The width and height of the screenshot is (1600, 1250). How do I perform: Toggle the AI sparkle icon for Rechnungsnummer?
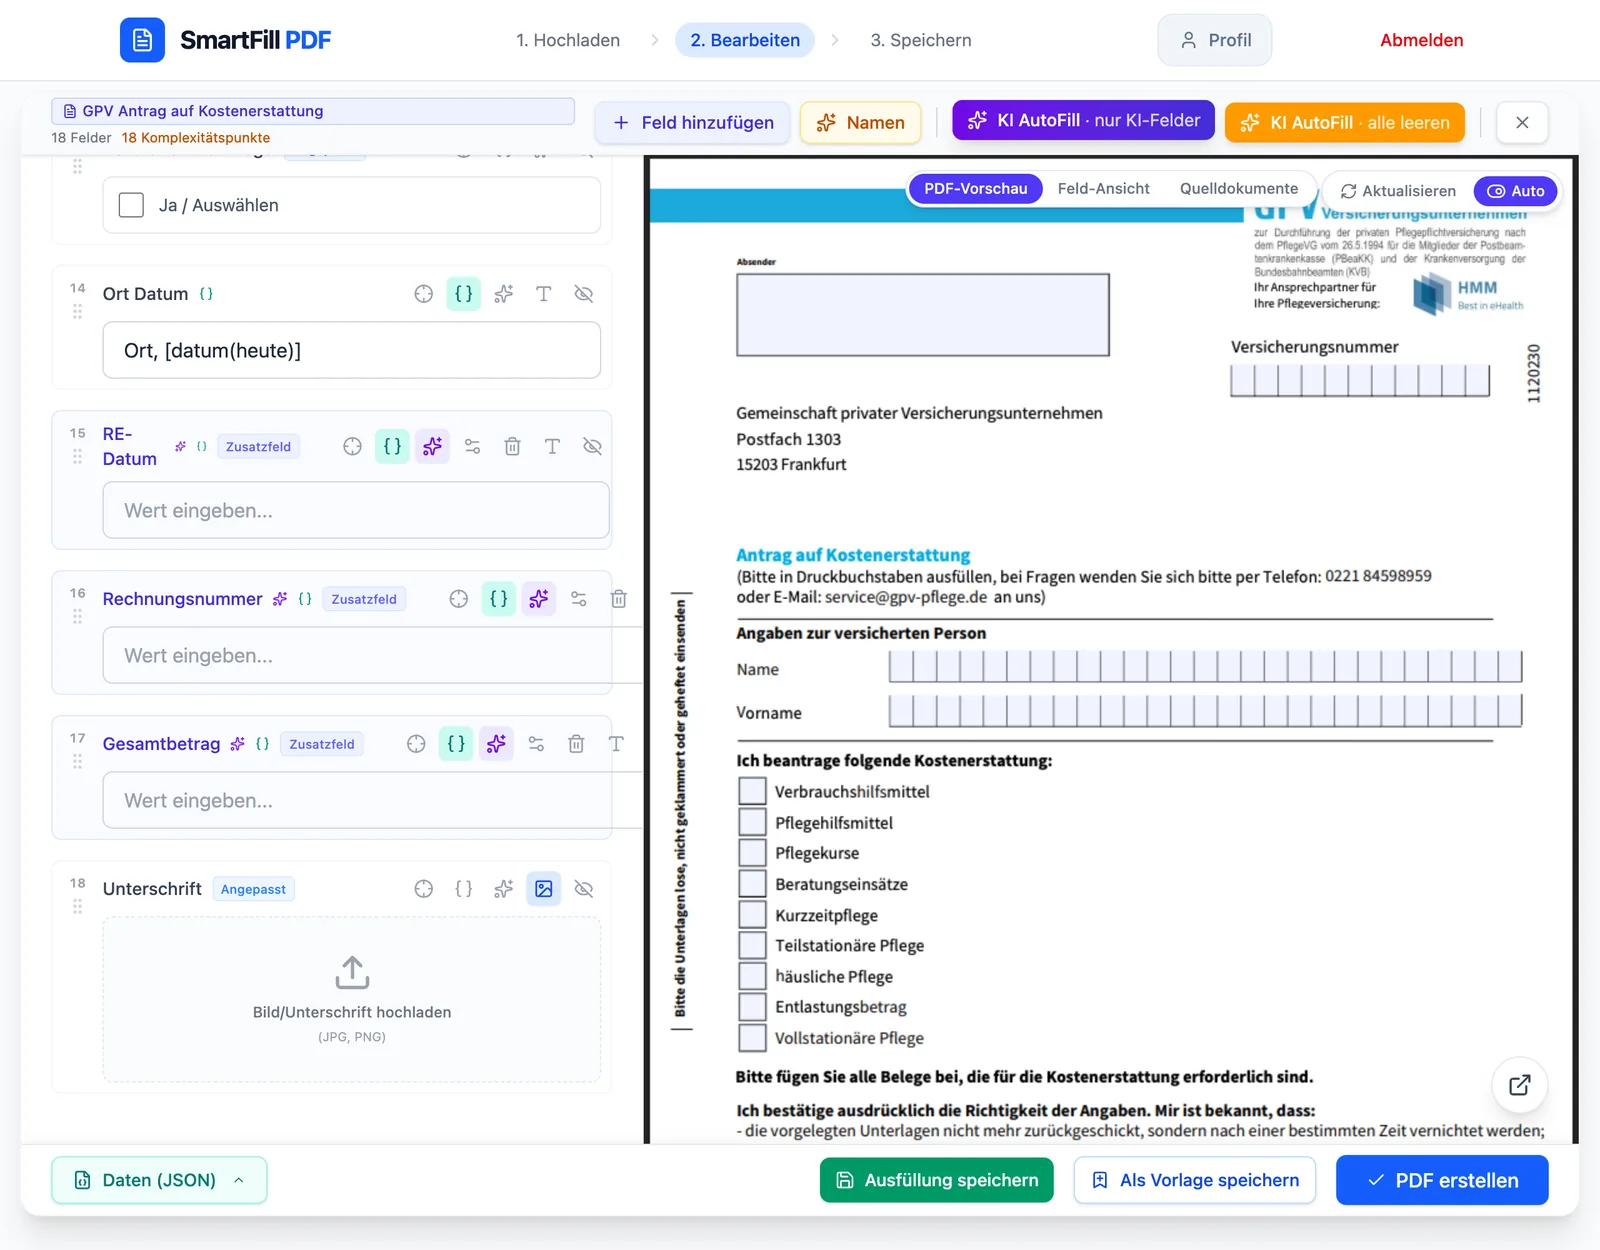(539, 599)
